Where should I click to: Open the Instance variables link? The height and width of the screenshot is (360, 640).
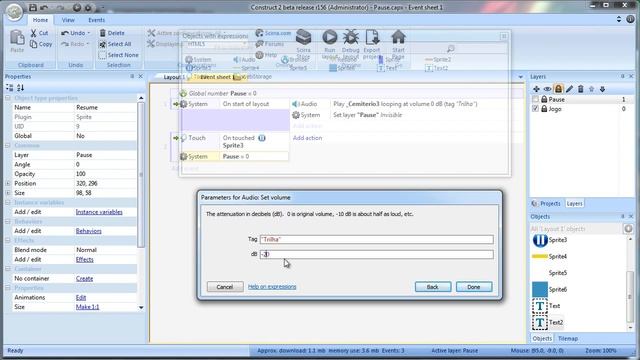99,212
